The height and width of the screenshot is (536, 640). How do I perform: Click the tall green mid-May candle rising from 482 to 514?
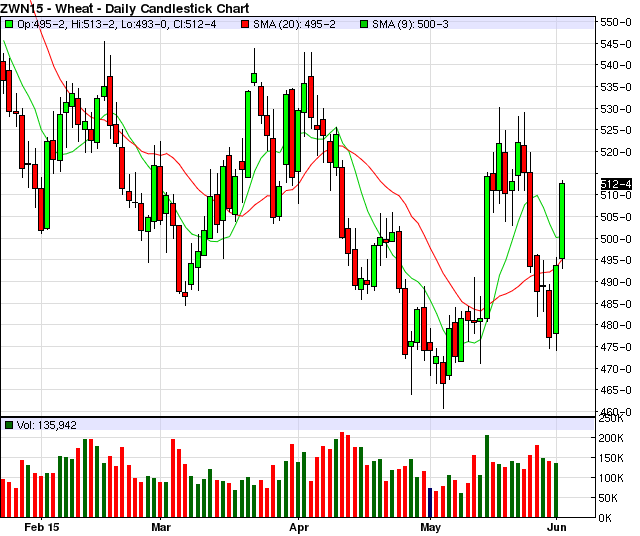tap(487, 247)
